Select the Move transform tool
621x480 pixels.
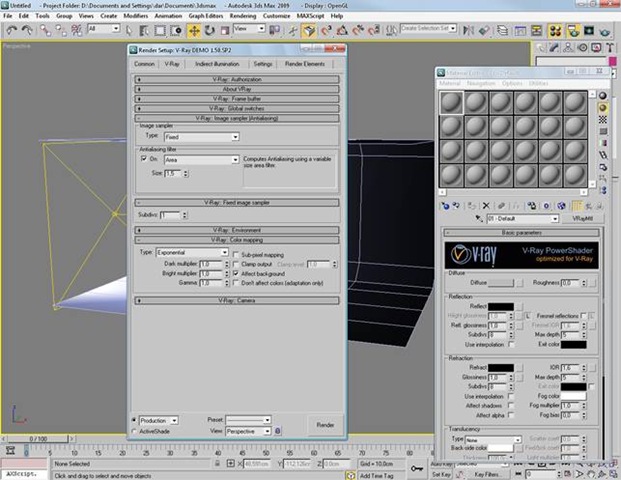(x=193, y=30)
